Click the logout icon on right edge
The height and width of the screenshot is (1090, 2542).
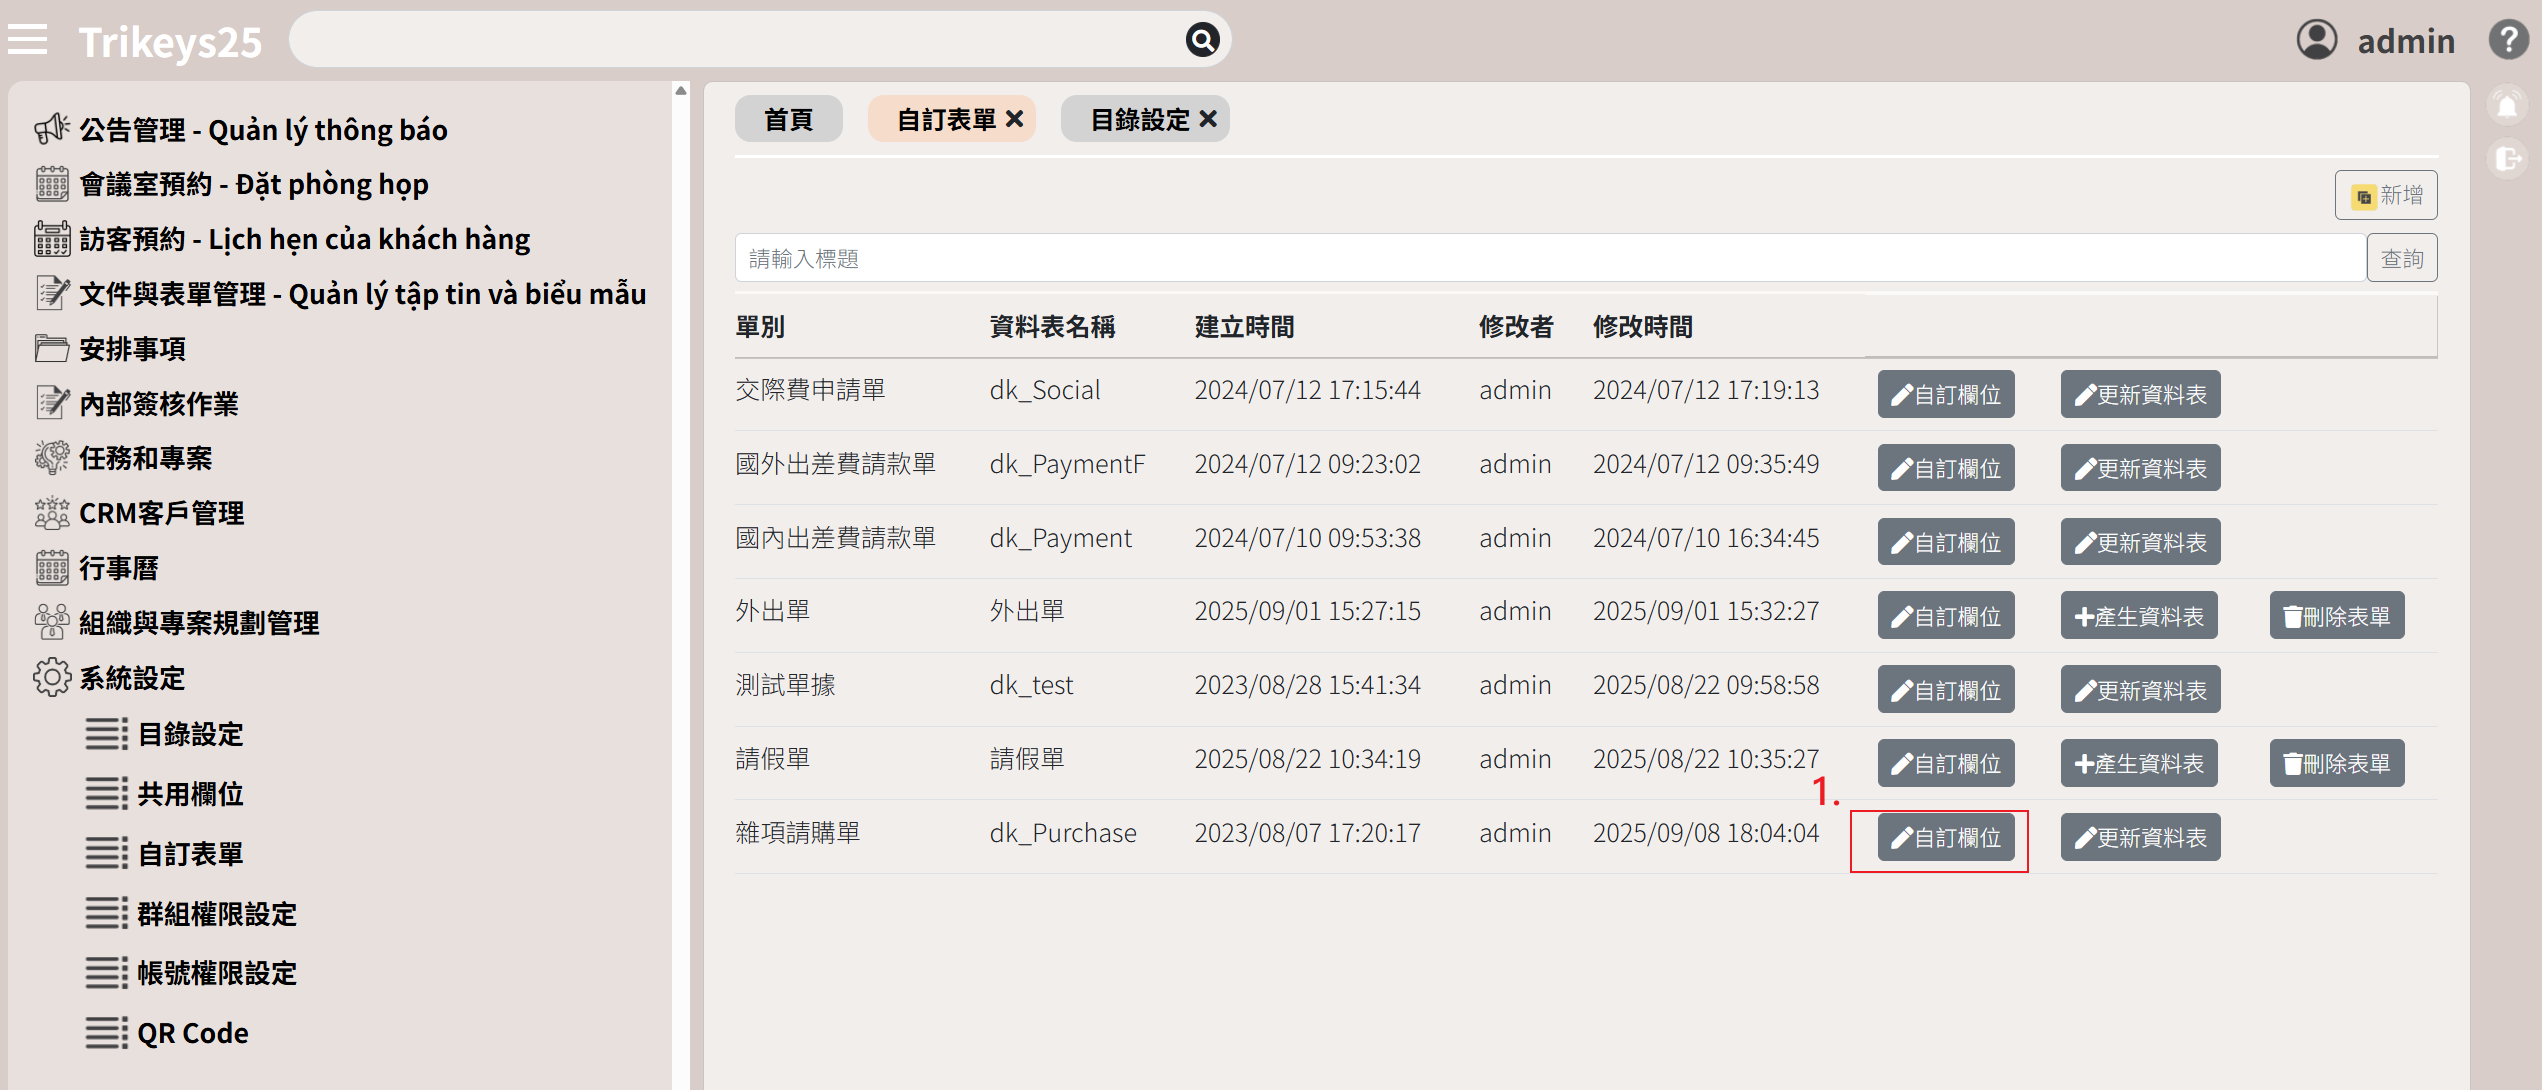pyautogui.click(x=2508, y=159)
